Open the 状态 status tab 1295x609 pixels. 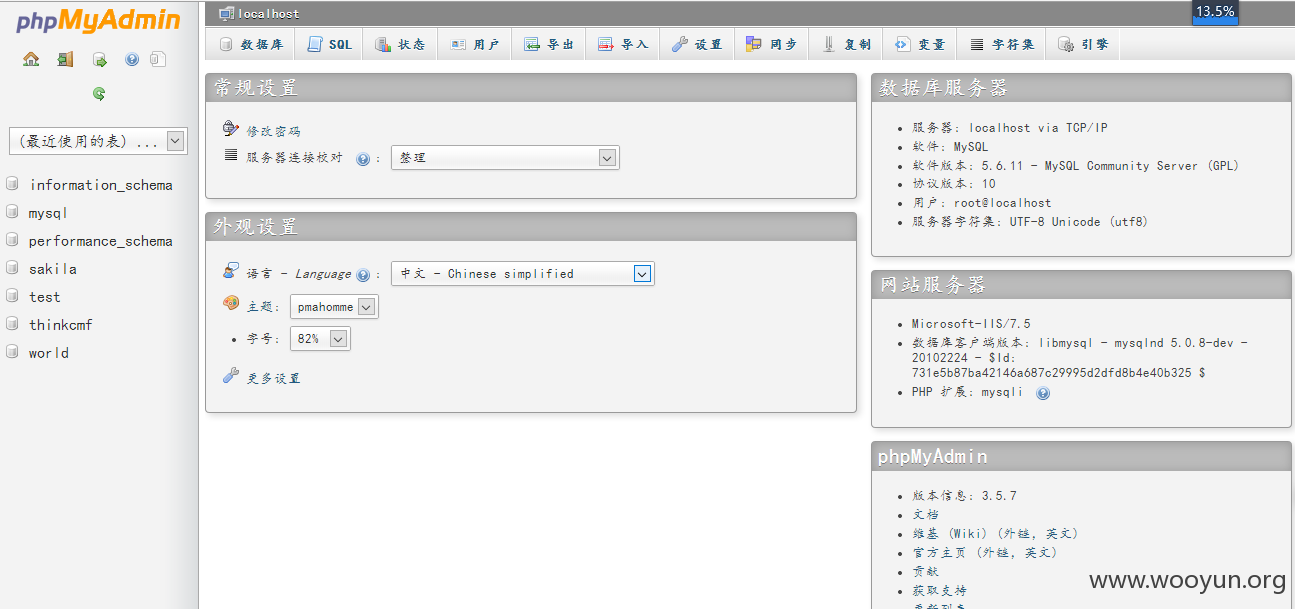[400, 44]
